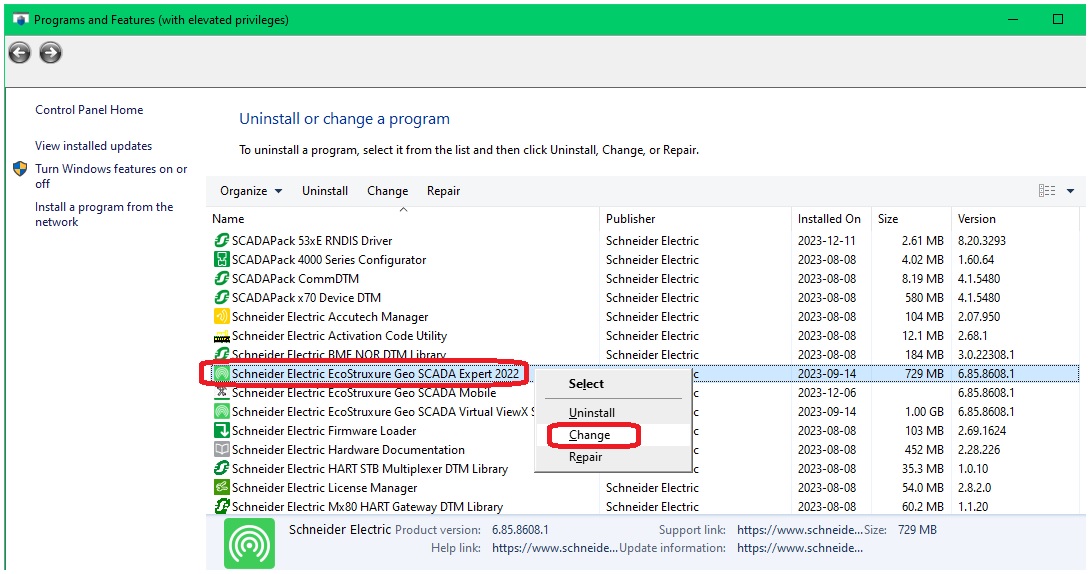Click the Forward navigation arrow
This screenshot has width=1091, height=574.
(x=50, y=53)
